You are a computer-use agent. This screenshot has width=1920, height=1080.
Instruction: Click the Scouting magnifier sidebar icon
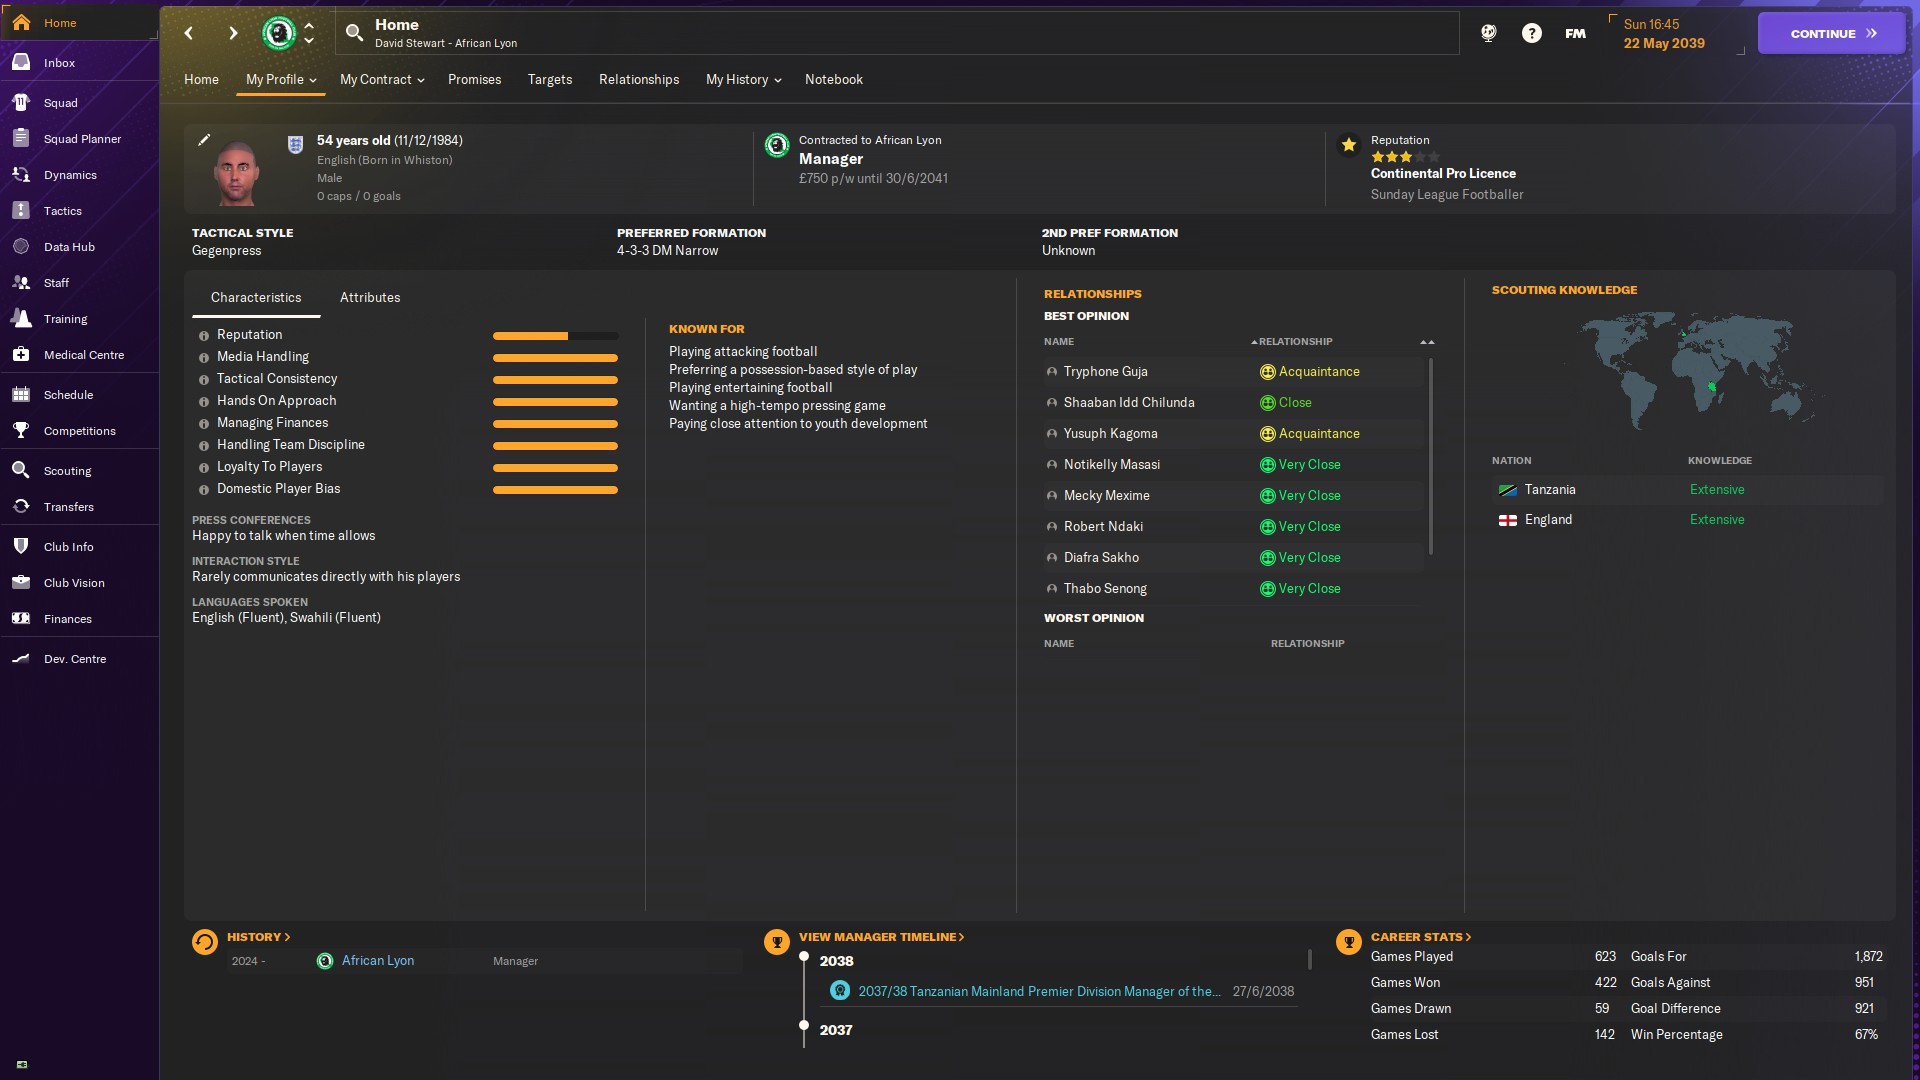(21, 471)
